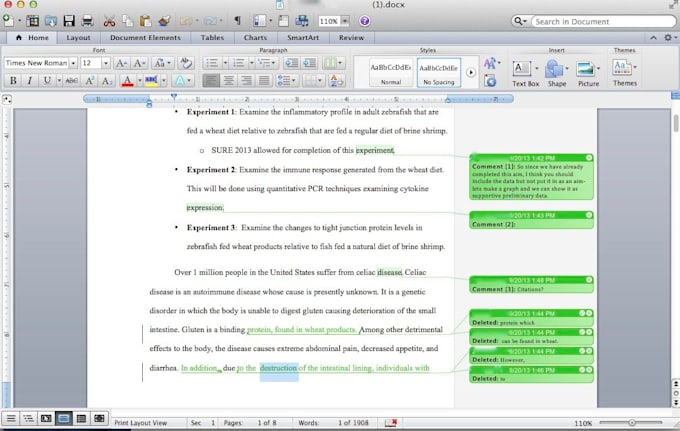
Task: Click the zoom slider in status bar
Action: [632, 422]
